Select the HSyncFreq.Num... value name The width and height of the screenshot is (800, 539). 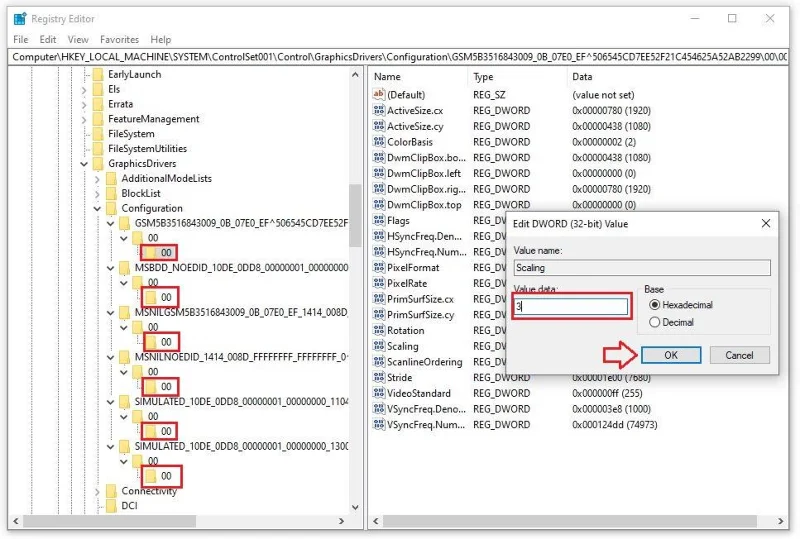[x=427, y=252]
